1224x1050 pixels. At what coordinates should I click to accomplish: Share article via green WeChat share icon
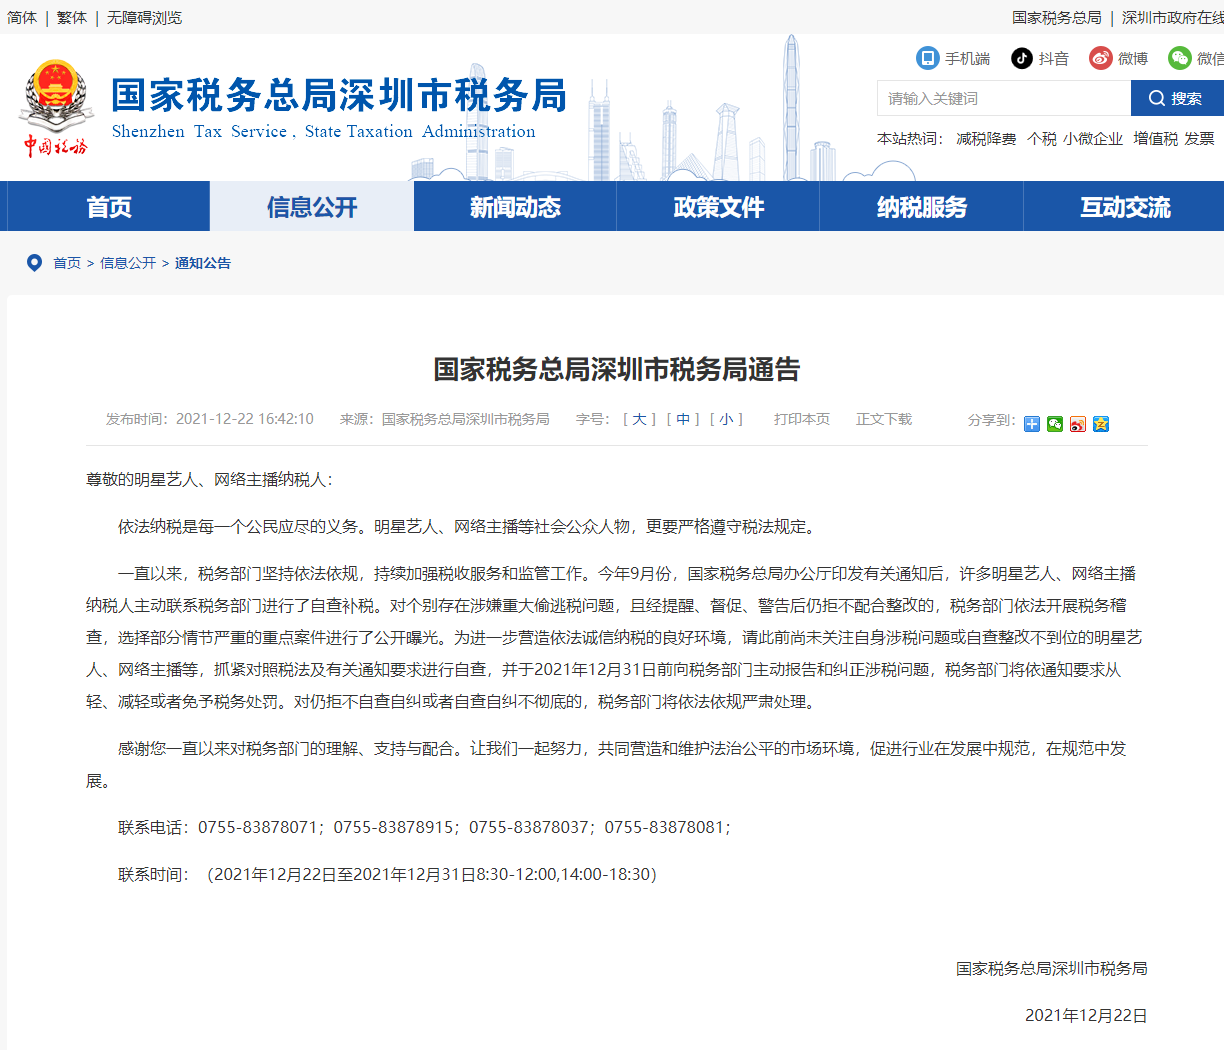point(1055,424)
